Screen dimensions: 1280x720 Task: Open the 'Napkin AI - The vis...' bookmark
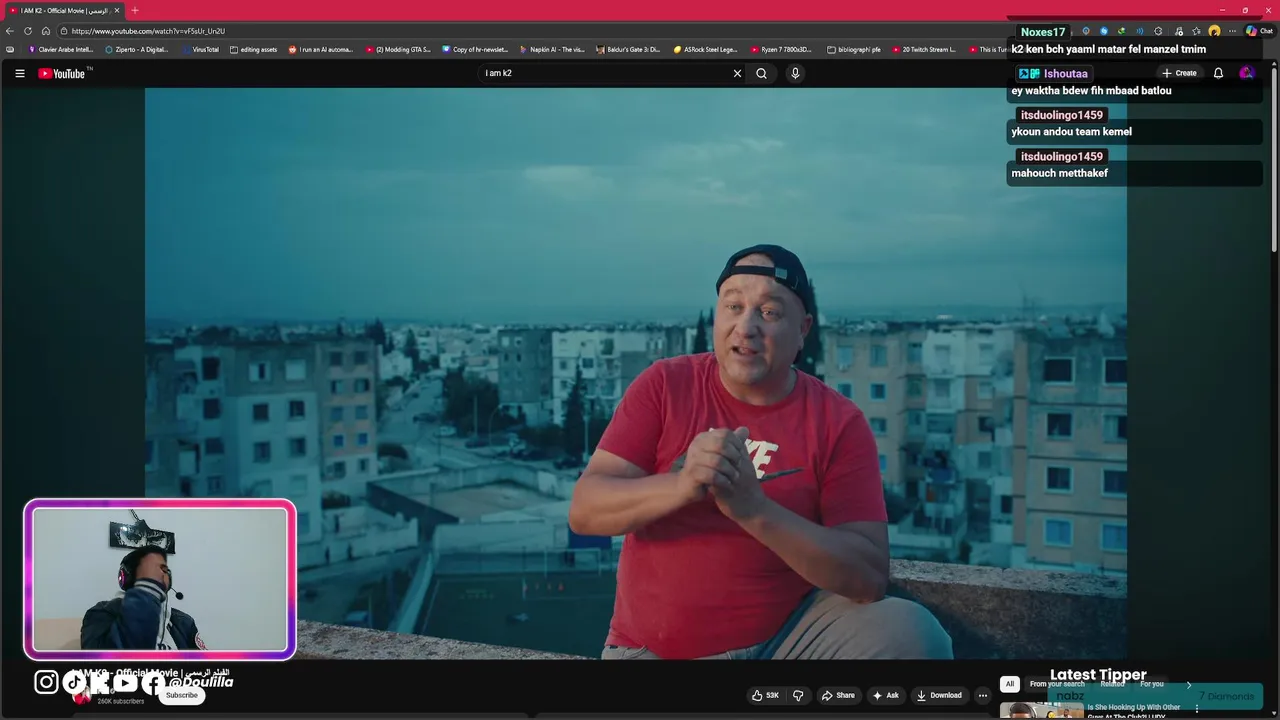[552, 49]
